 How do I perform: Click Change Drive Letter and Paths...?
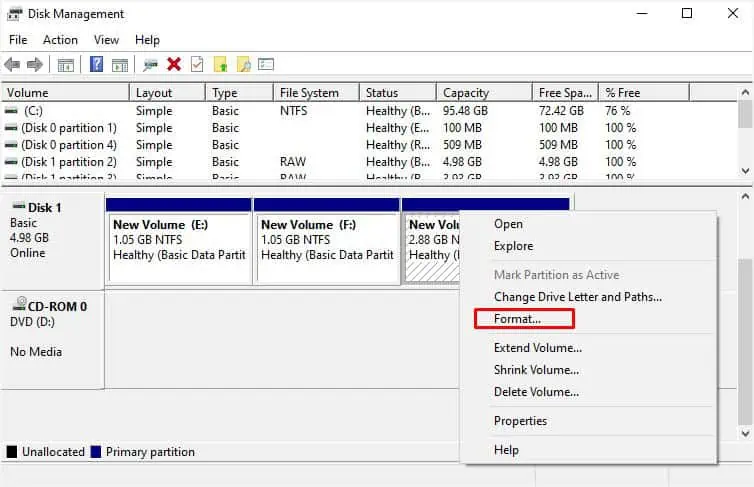[x=578, y=297]
